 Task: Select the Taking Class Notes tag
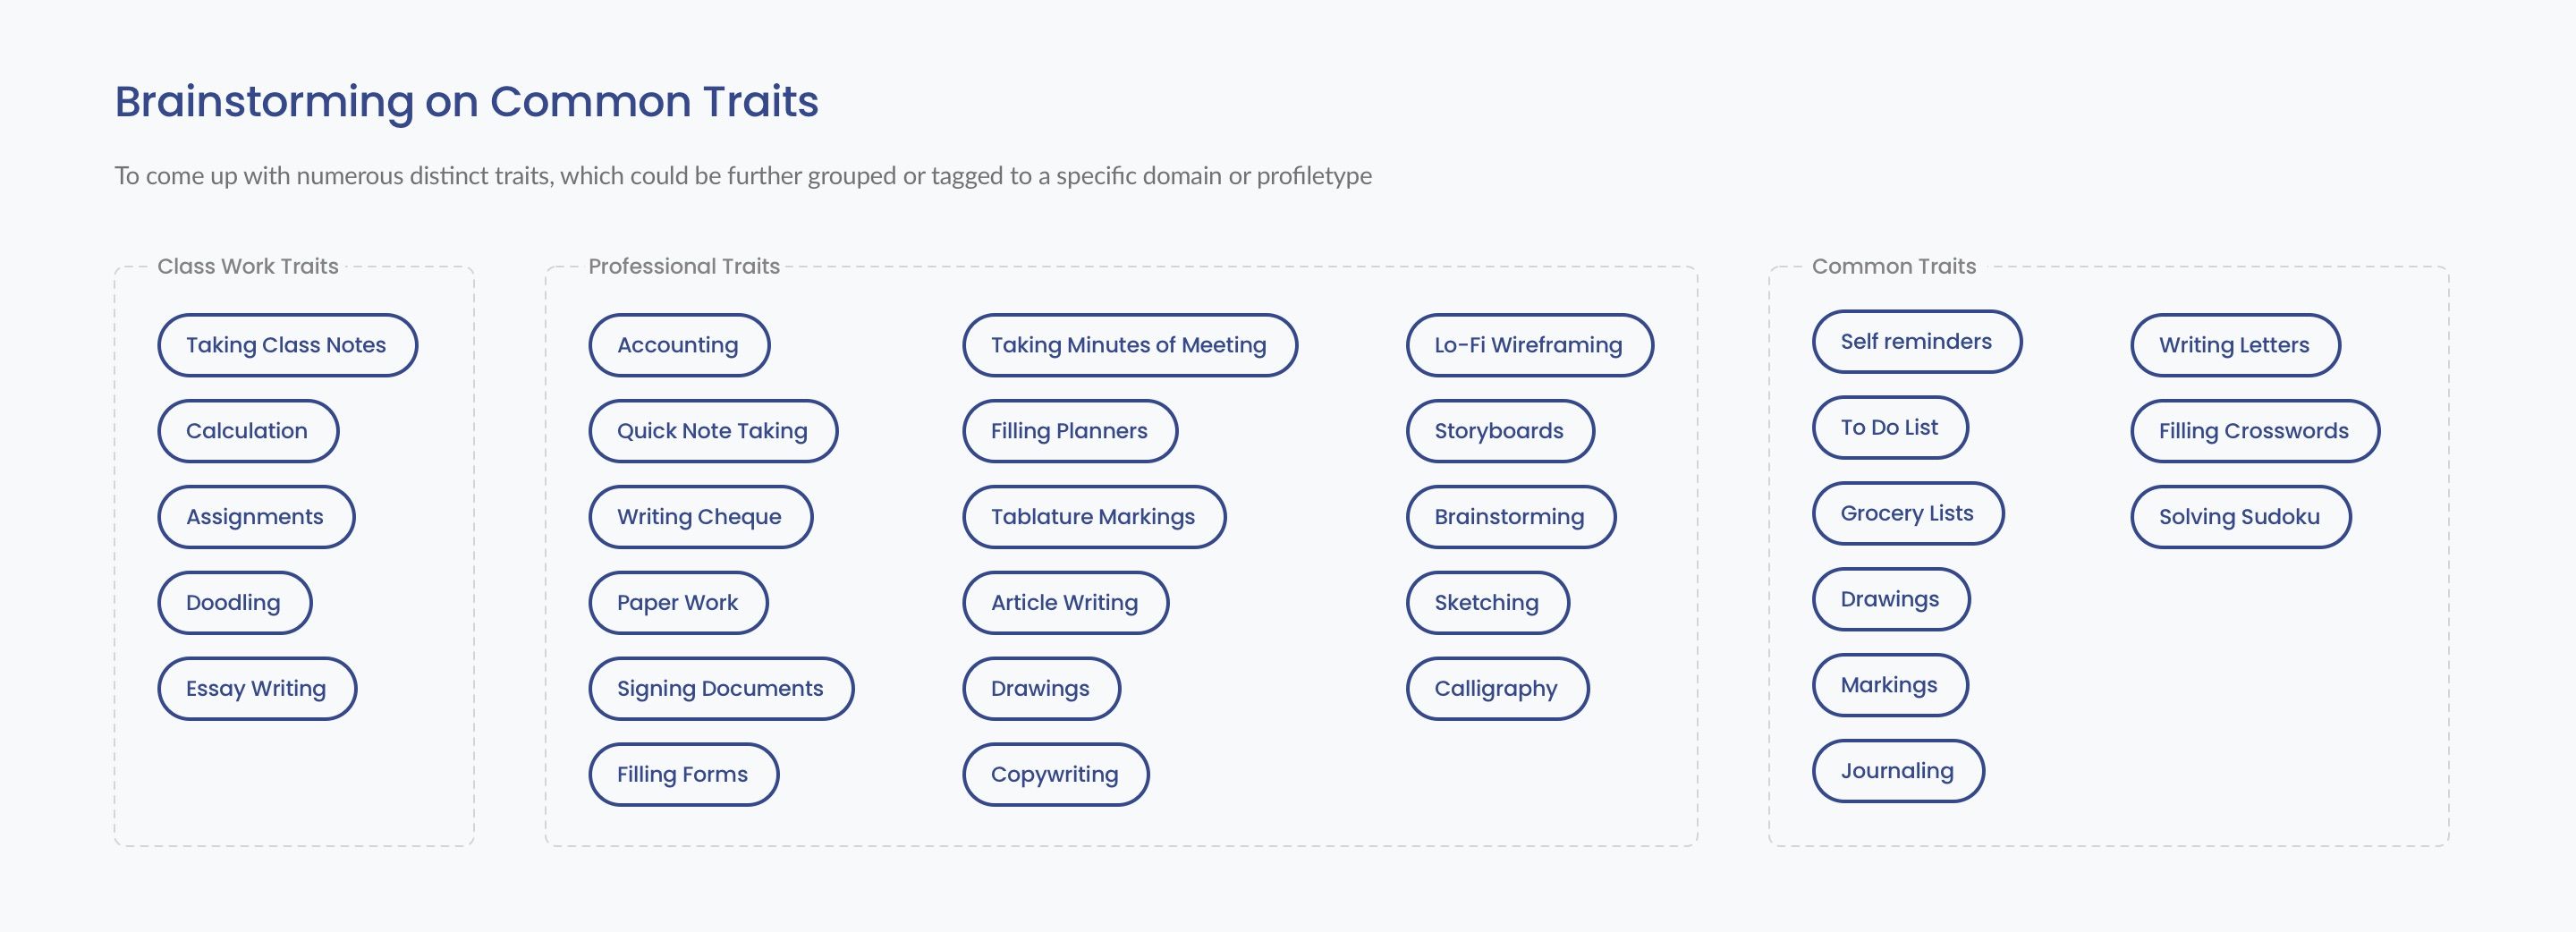[287, 345]
